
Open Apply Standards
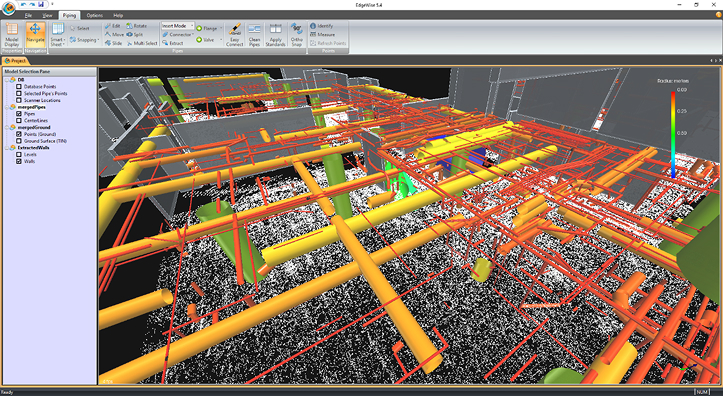(275, 35)
